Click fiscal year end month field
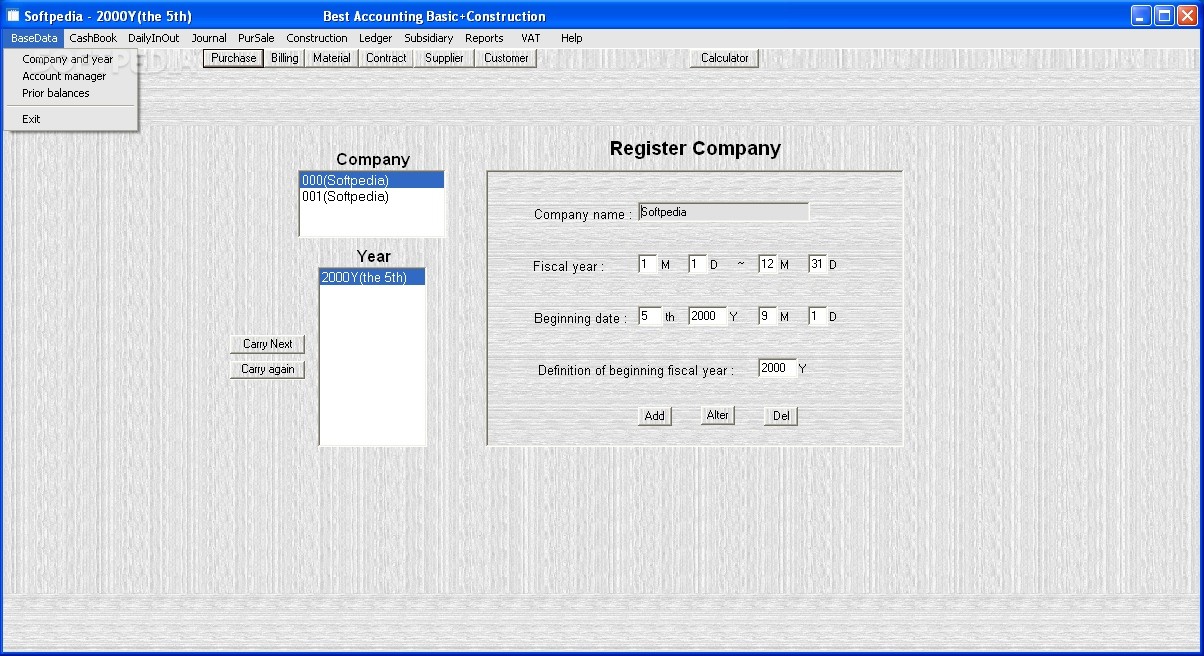Screen dimensions: 1204x656 (x=767, y=264)
